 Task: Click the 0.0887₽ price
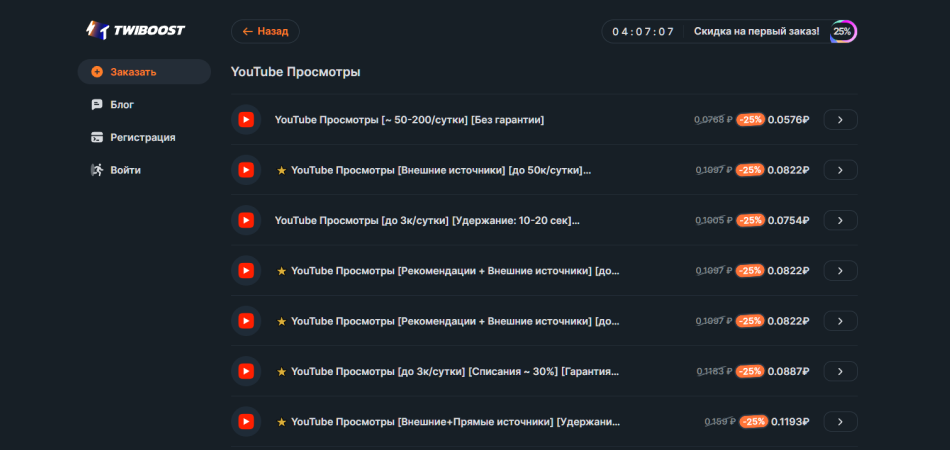788,371
